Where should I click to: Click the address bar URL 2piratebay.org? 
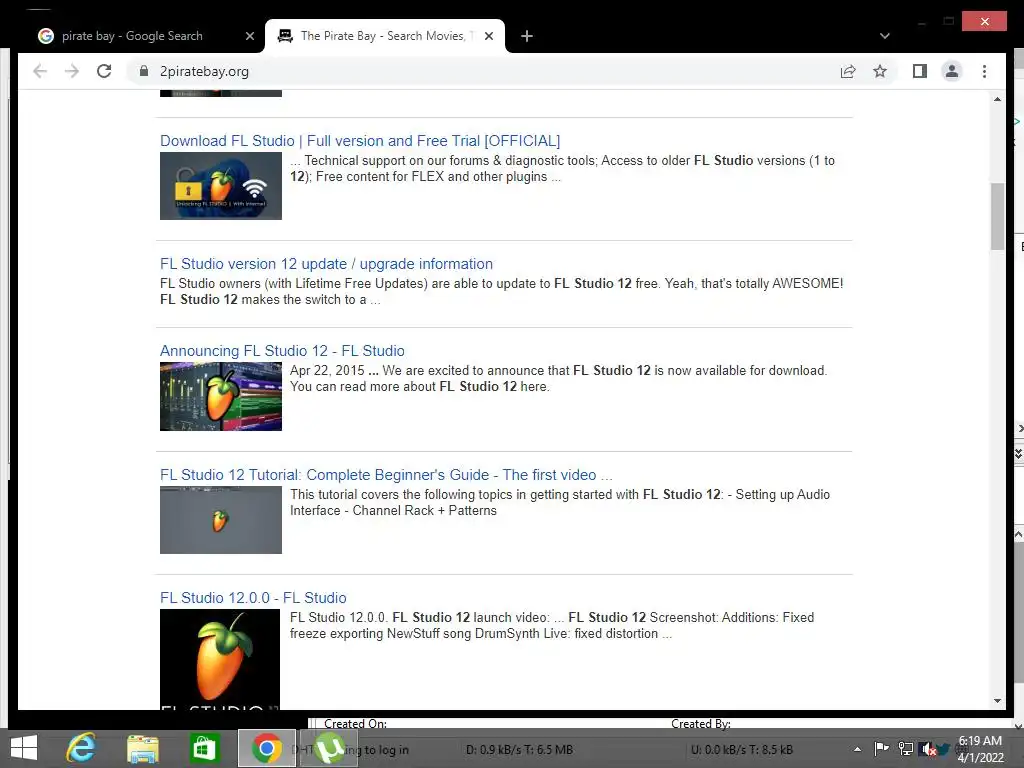[204, 71]
